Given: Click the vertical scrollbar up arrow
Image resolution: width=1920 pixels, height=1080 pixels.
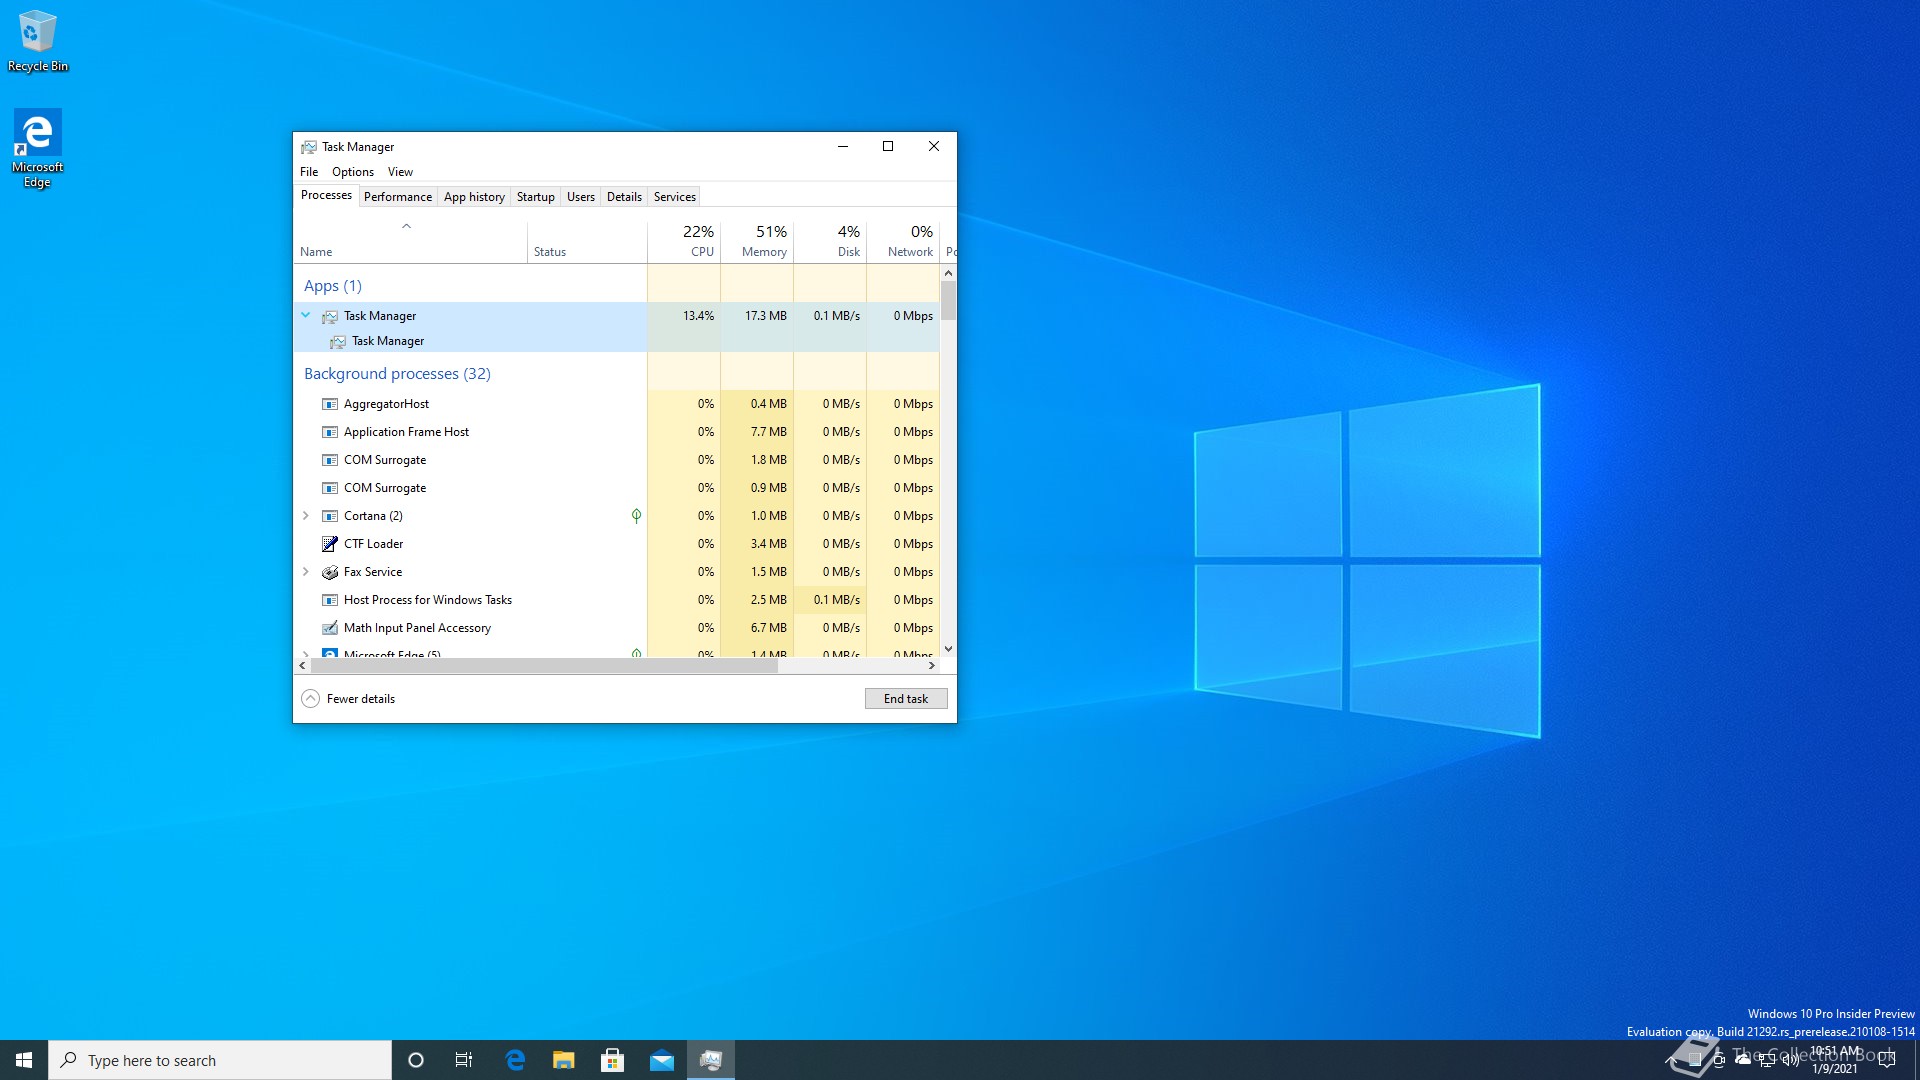Looking at the screenshot, I should point(948,273).
